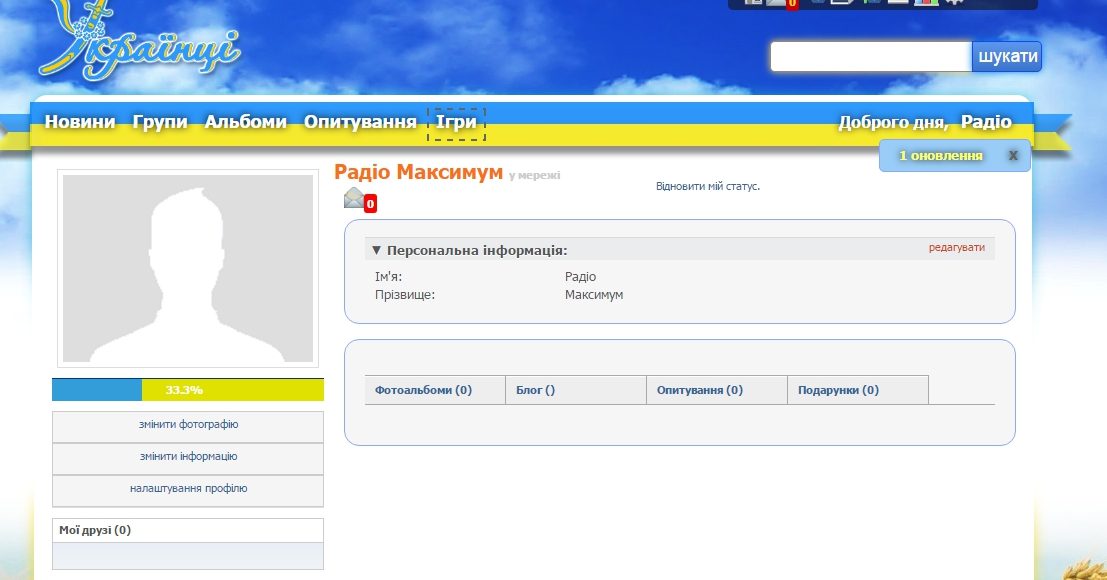Open the Альбоми menu item
The height and width of the screenshot is (580, 1107).
click(246, 122)
